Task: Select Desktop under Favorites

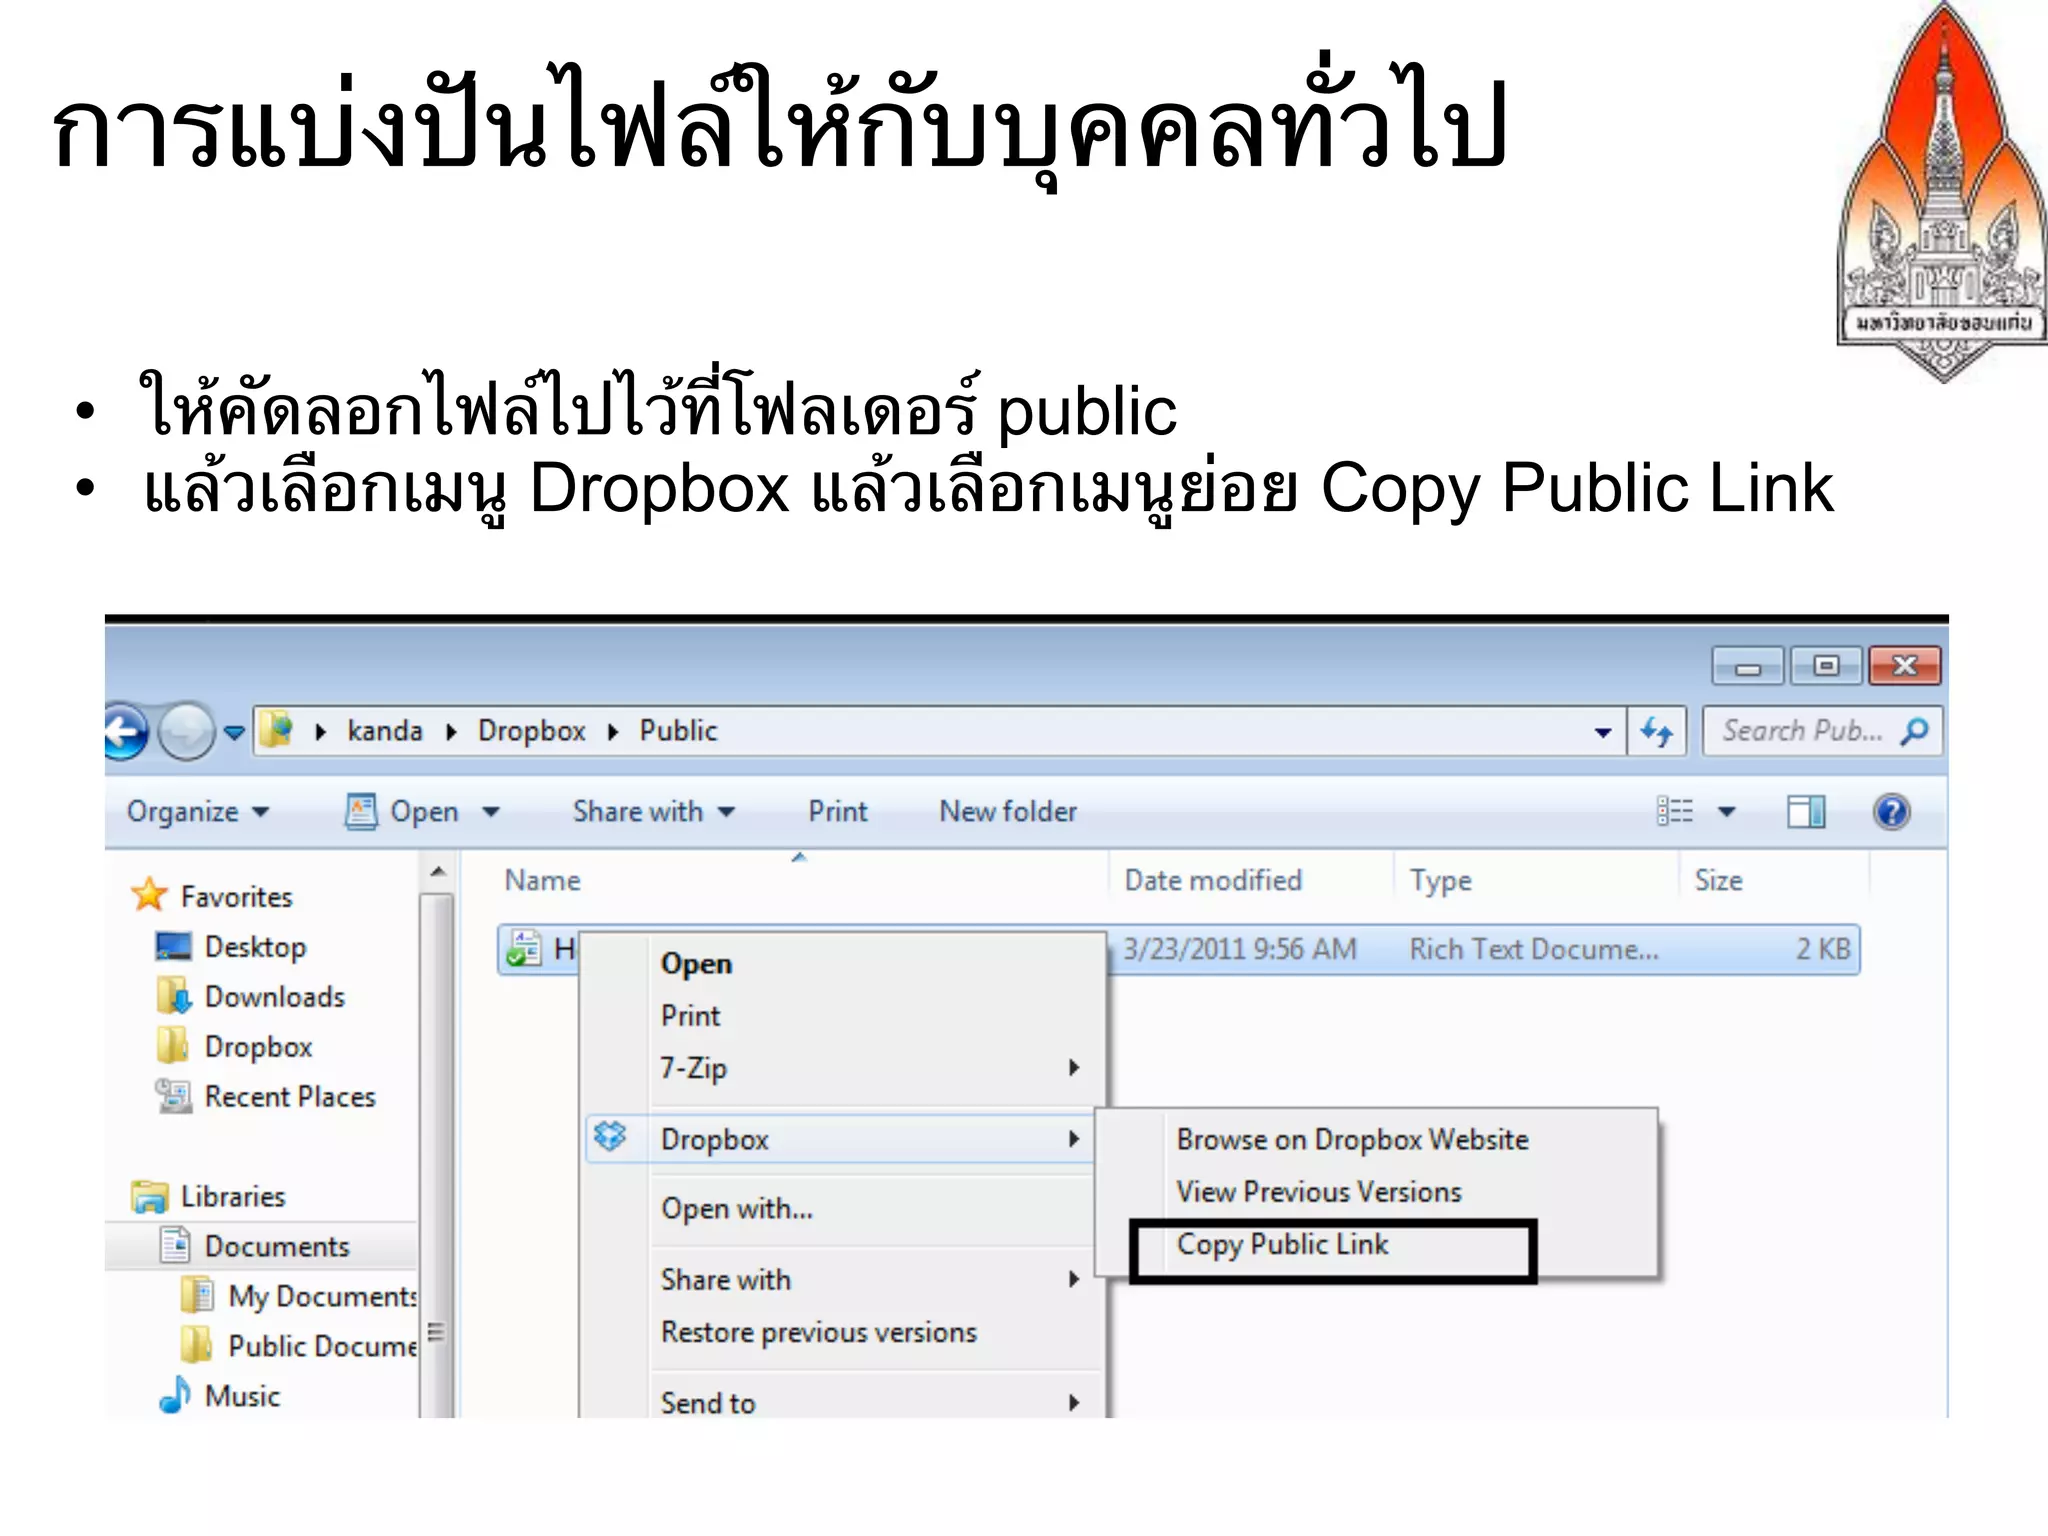Action: click(255, 947)
